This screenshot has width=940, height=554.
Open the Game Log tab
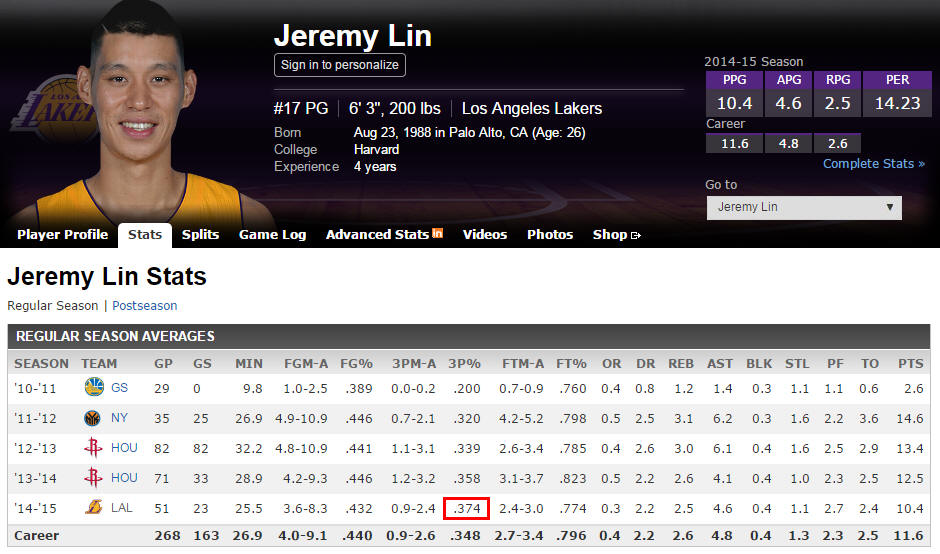point(272,234)
